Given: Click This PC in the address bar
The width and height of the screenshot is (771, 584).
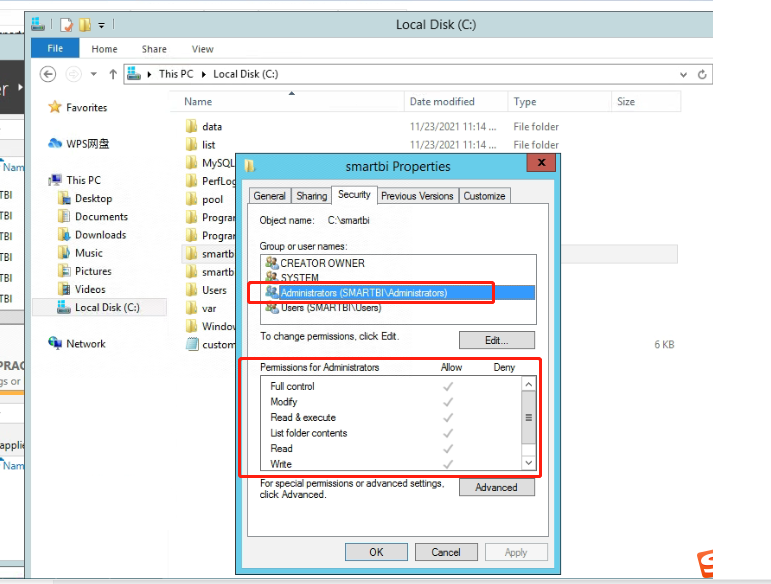Looking at the screenshot, I should point(176,74).
